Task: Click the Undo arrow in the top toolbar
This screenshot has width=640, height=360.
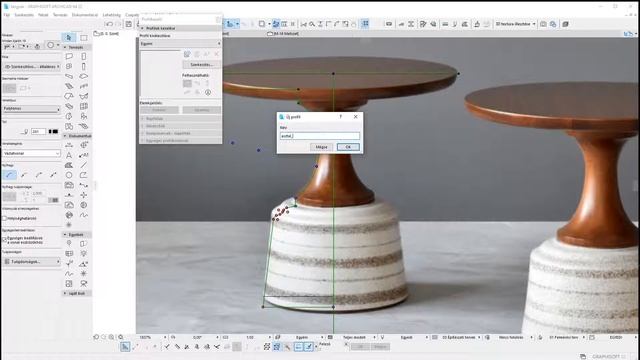Action: (x=109, y=24)
